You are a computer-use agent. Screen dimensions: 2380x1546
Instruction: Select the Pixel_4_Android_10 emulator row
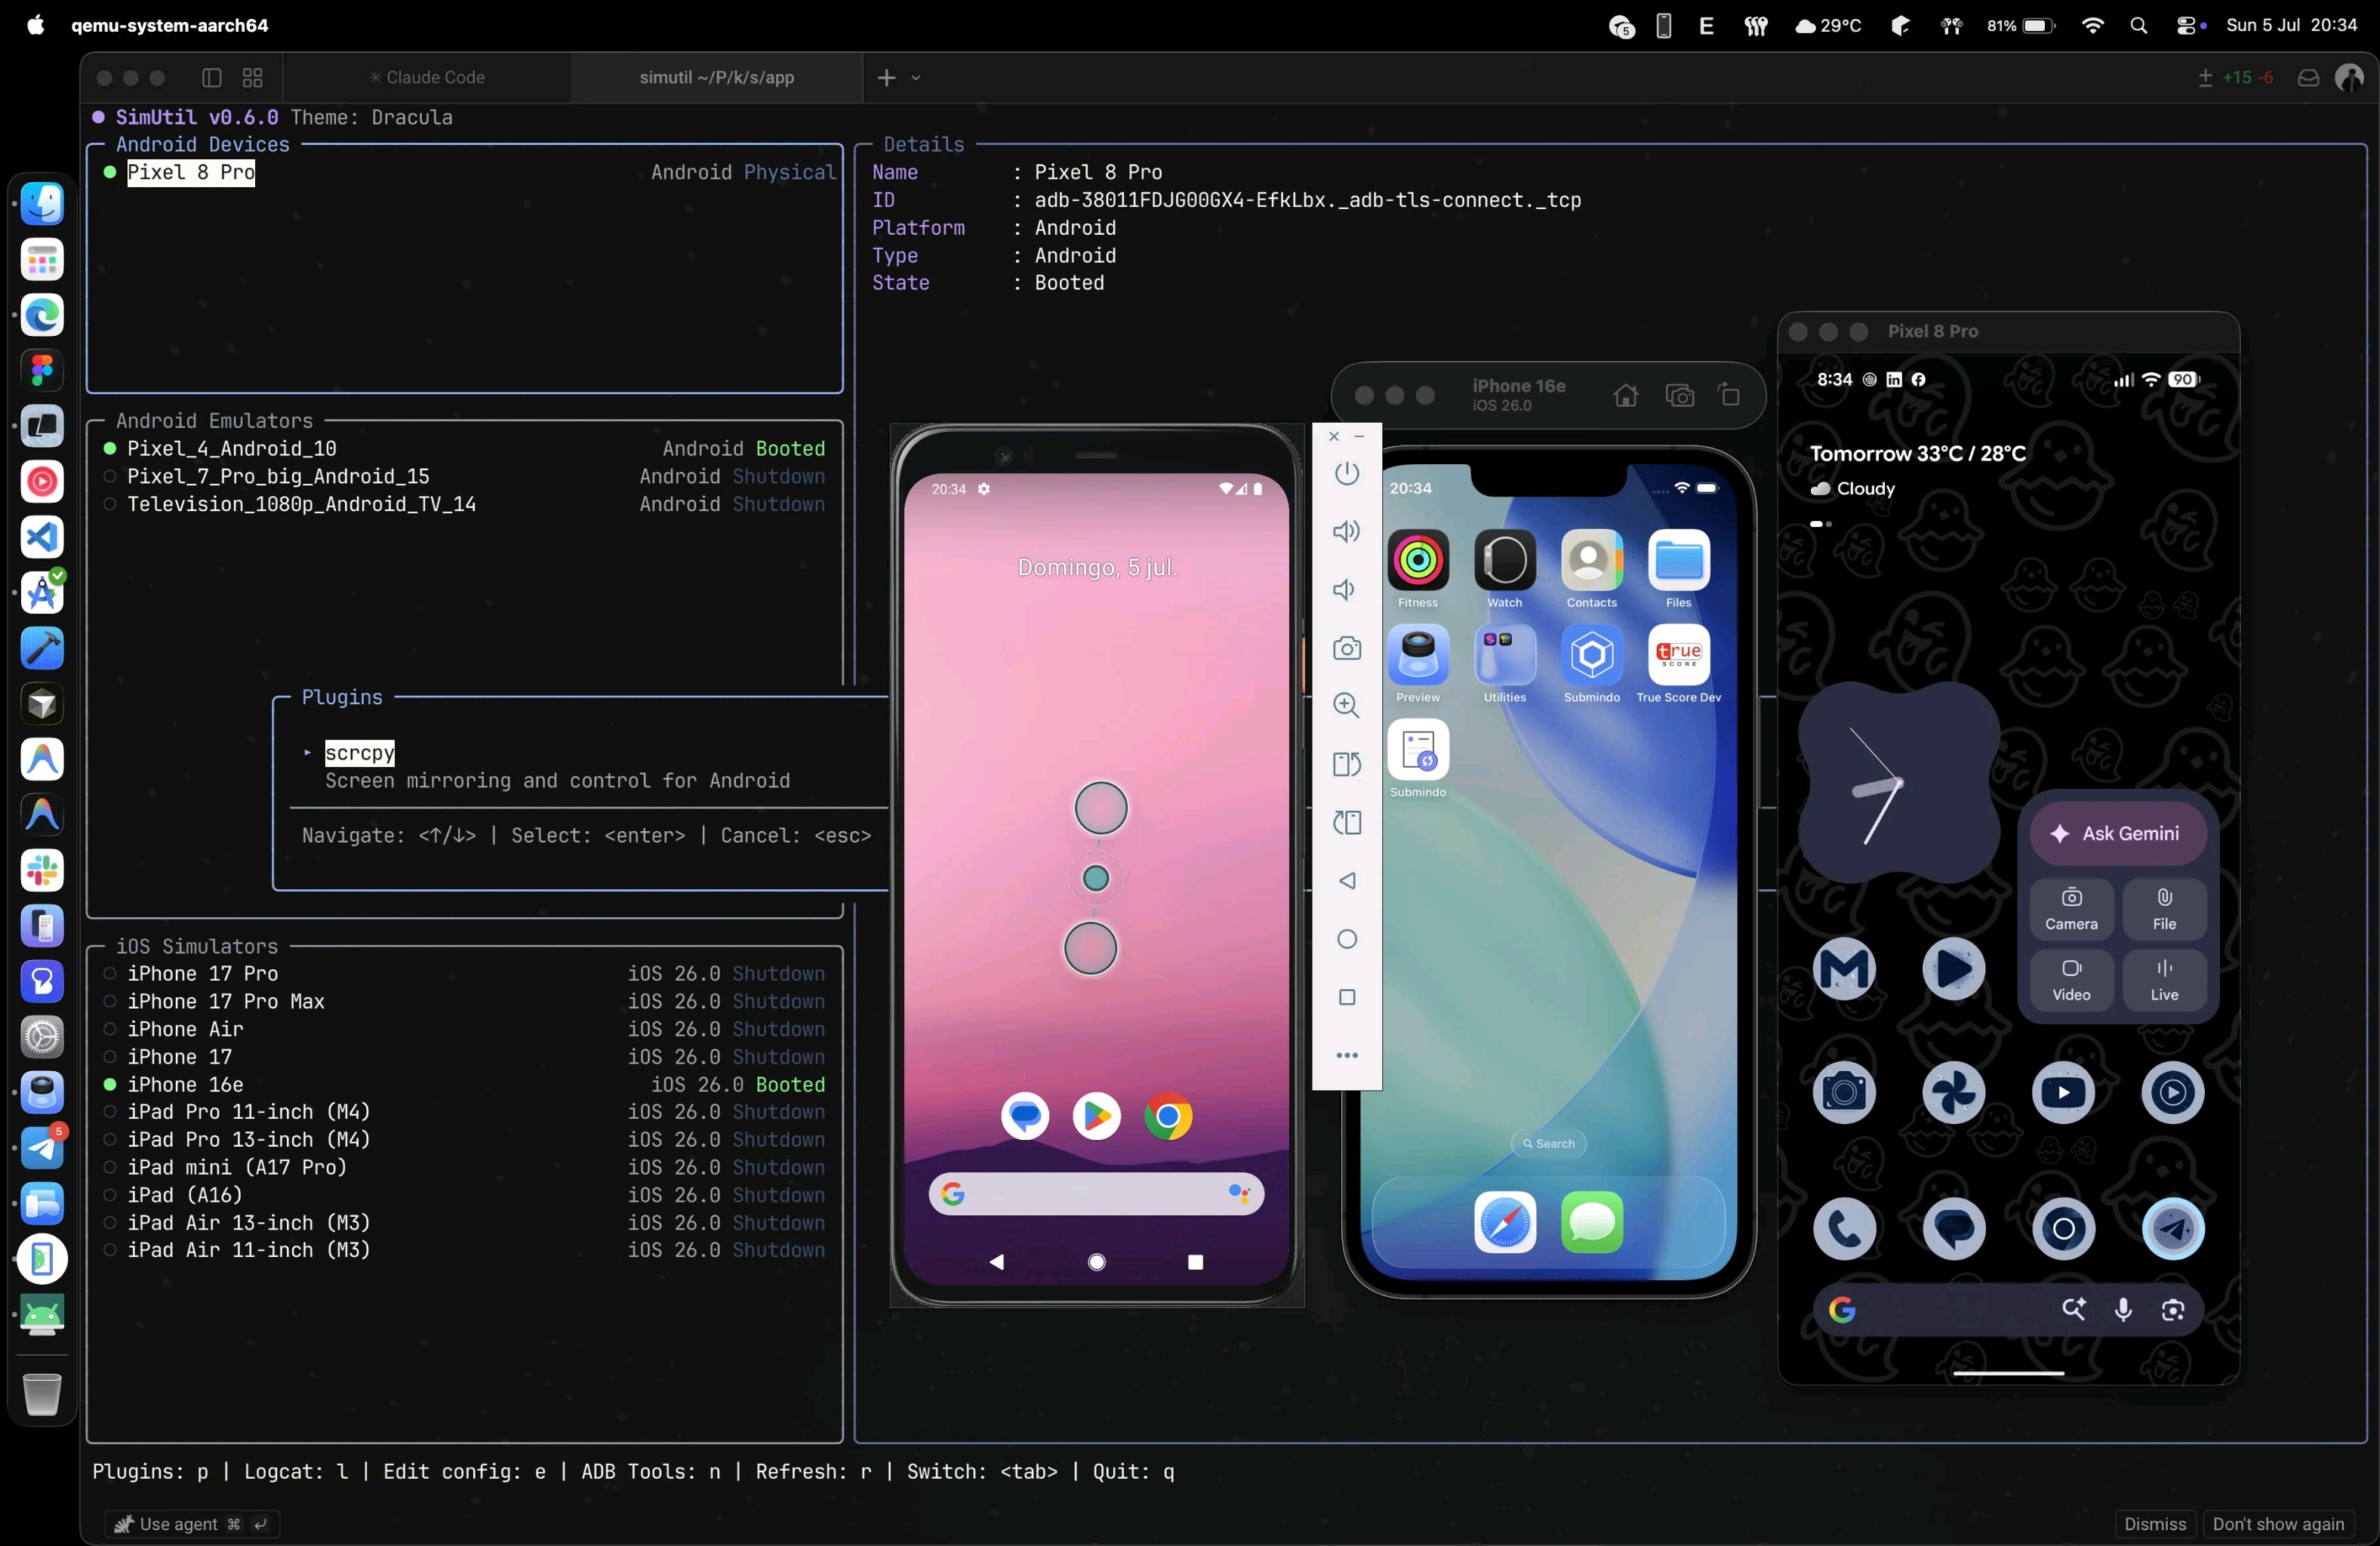pos(465,449)
